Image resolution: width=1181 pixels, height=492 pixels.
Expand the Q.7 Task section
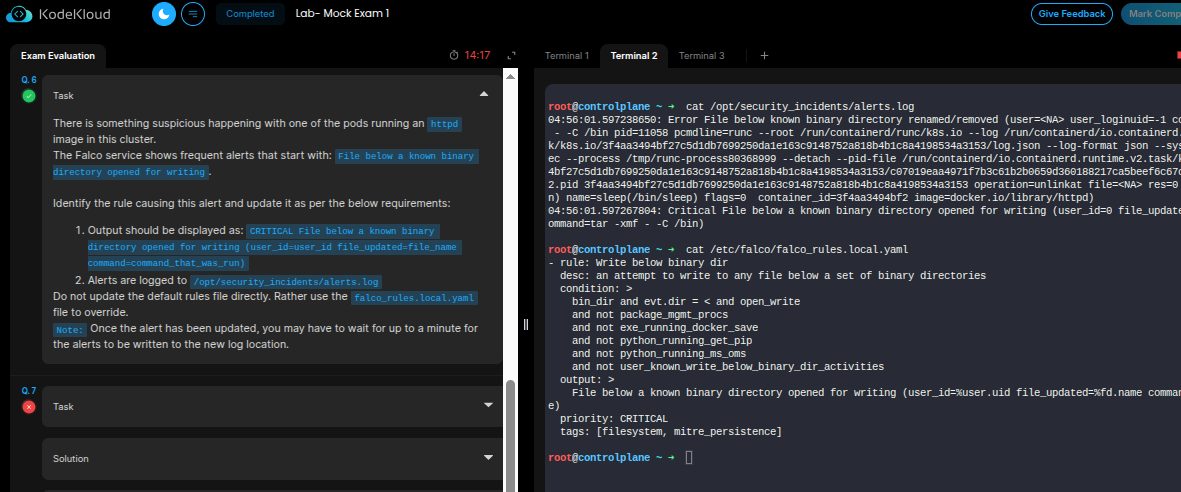pyautogui.click(x=488, y=406)
